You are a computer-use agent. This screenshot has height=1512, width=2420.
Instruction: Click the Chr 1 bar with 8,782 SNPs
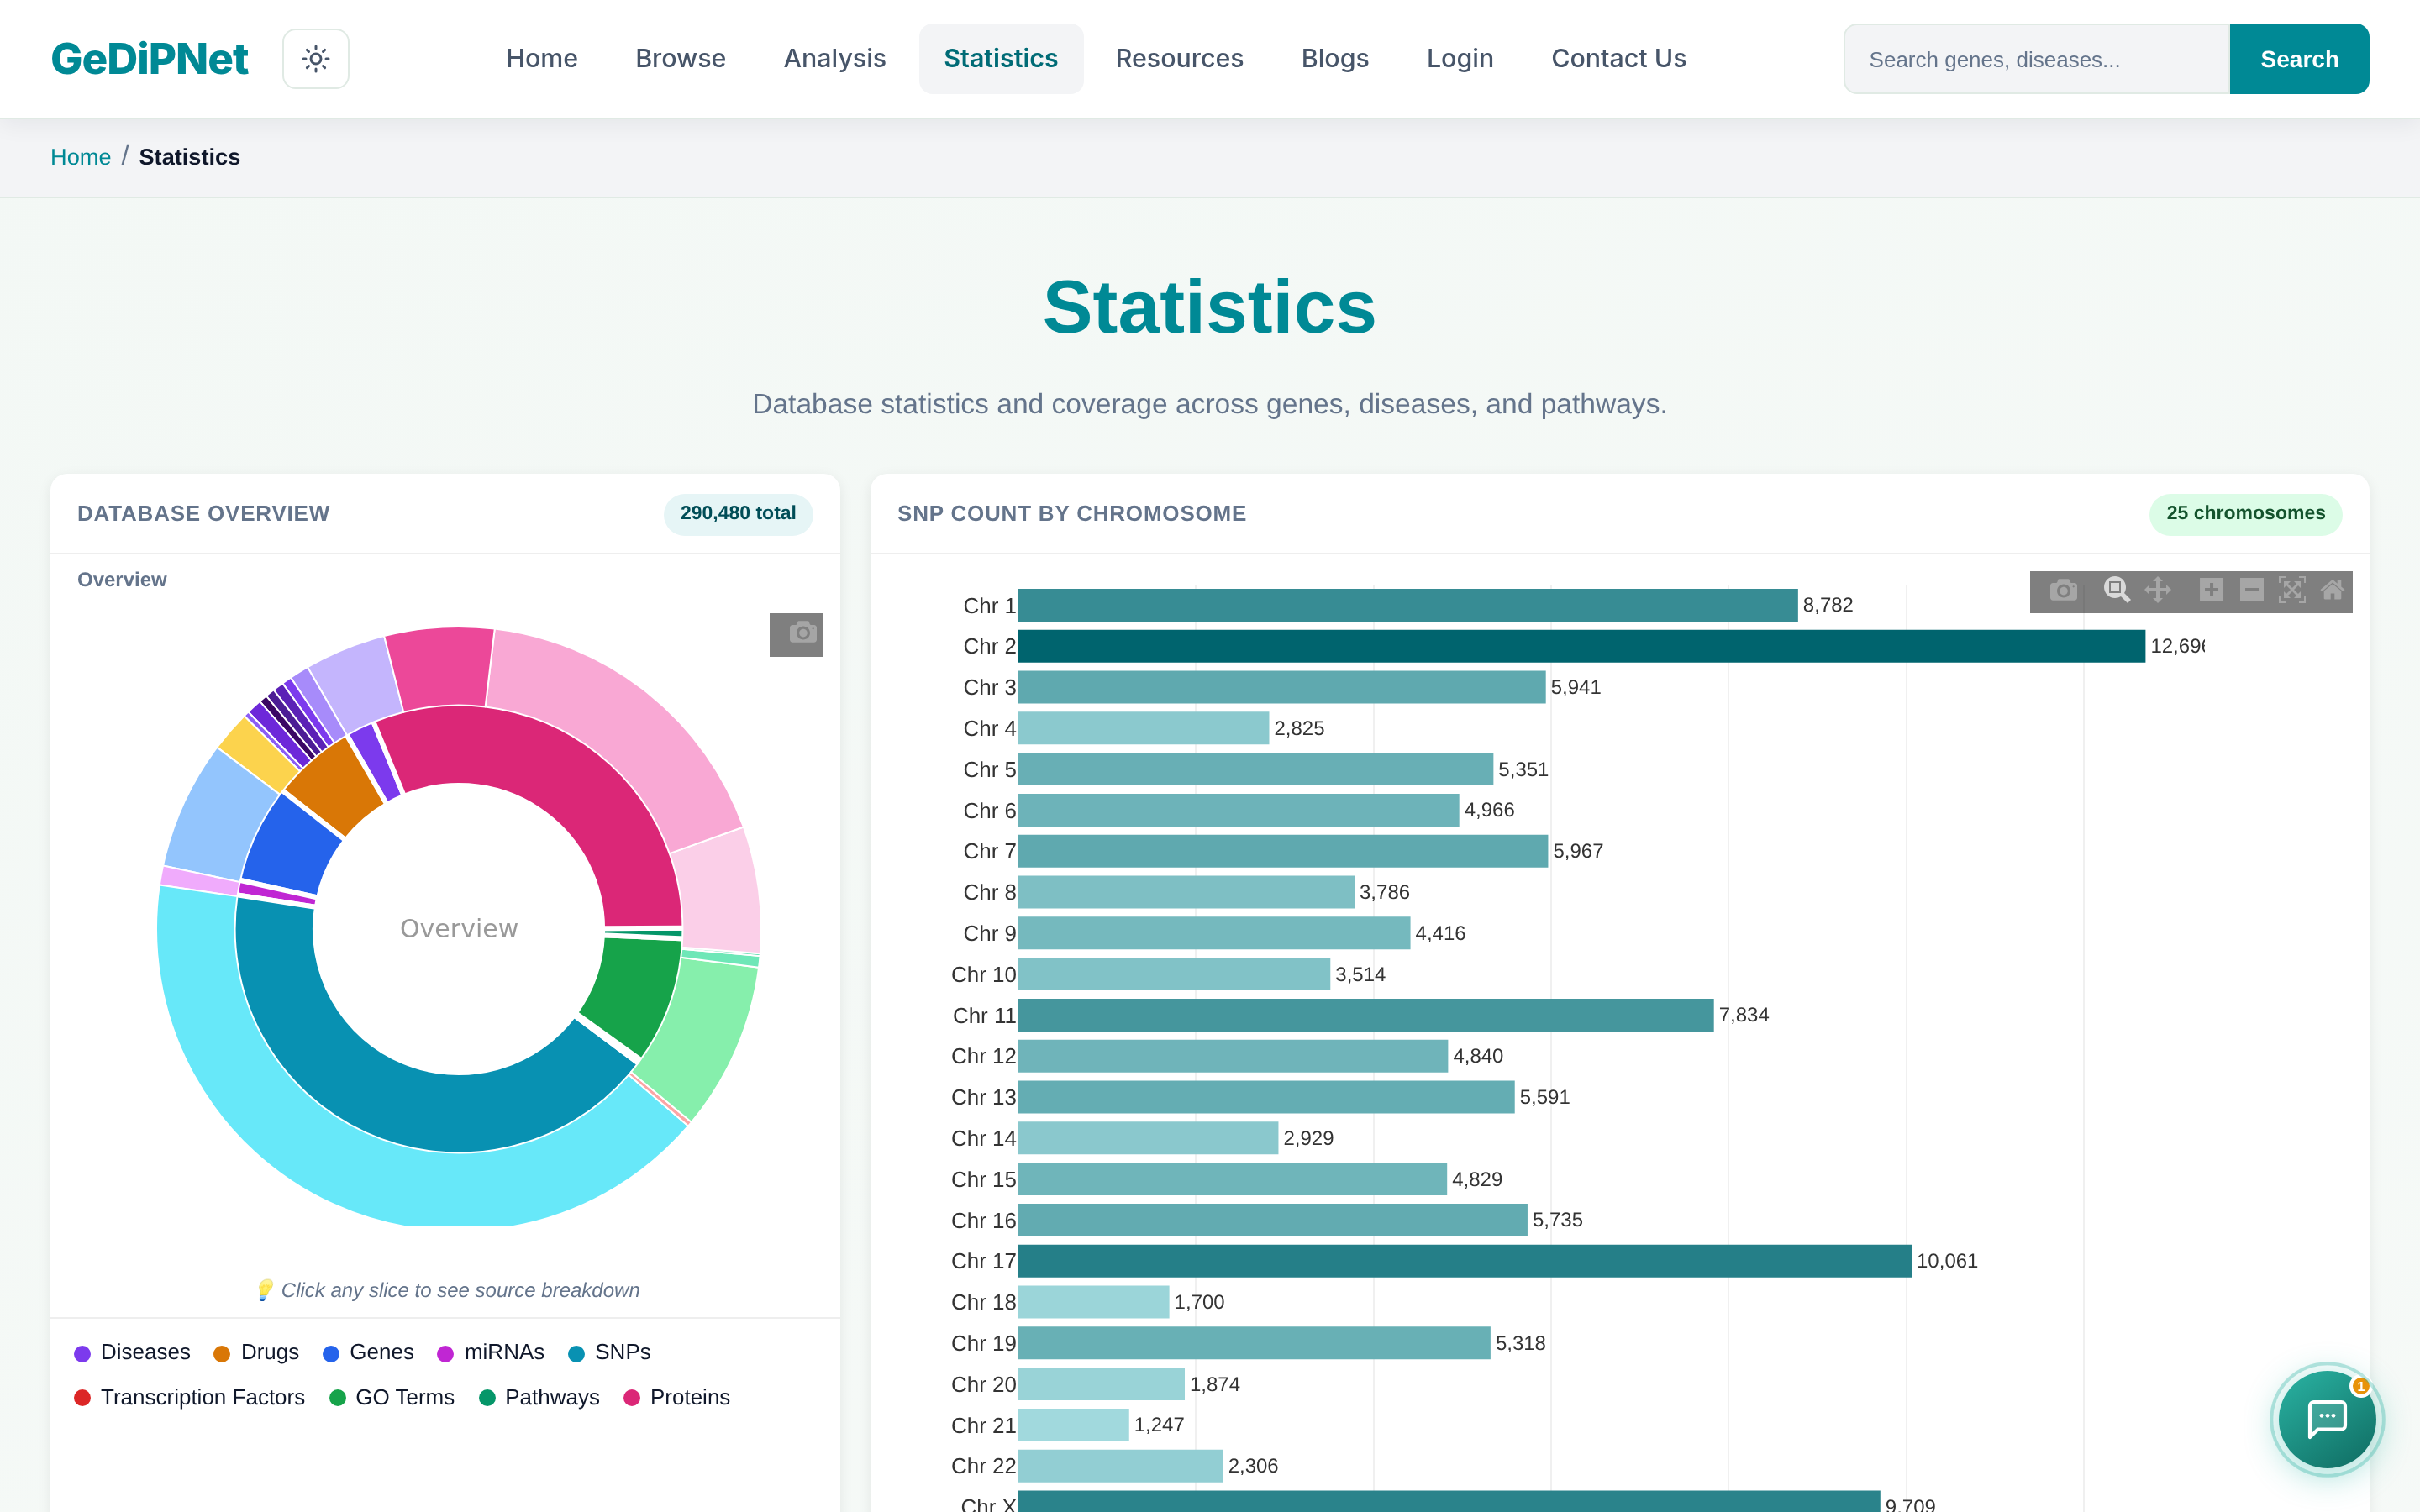pos(1407,605)
